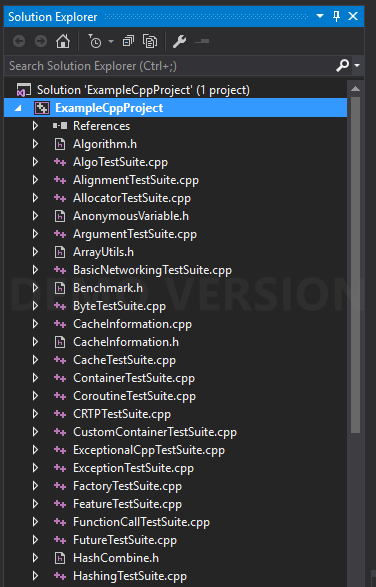The image size is (376, 587).
Task: Click C++ icon for CustomContainerTestSuite.cpp
Action: point(60,432)
